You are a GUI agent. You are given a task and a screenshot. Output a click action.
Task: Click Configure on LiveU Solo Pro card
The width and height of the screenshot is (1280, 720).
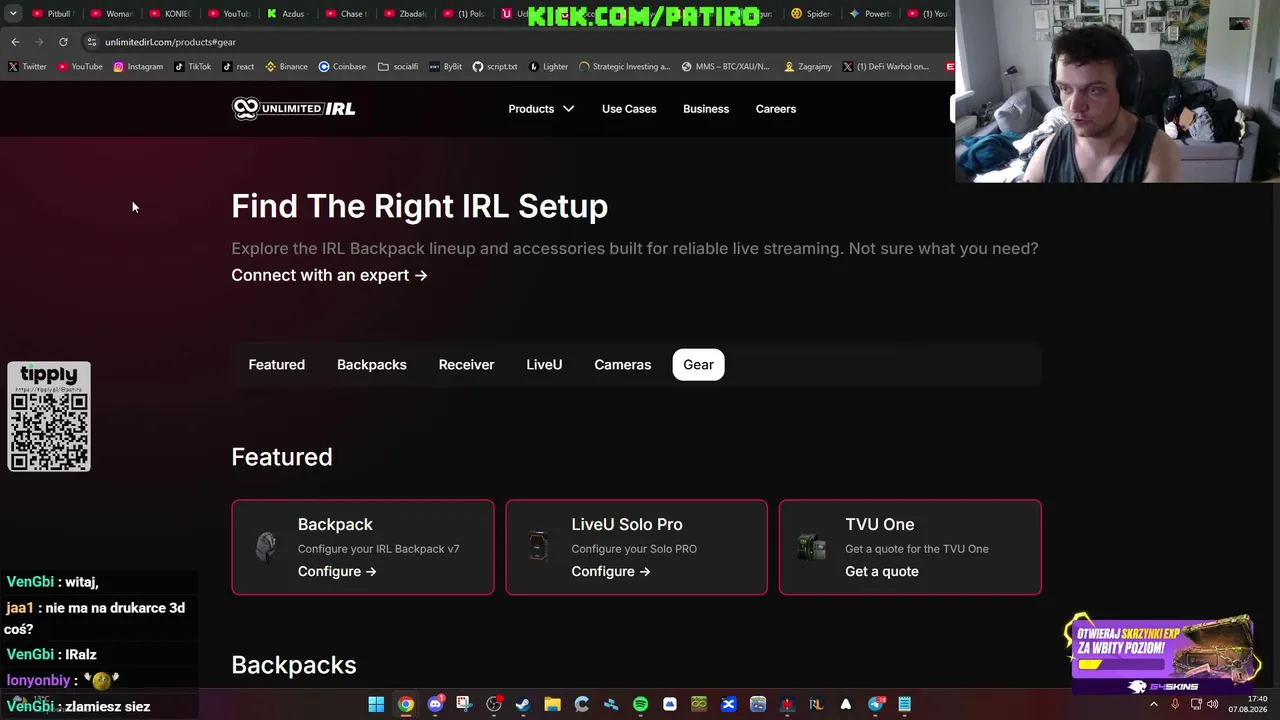pos(611,571)
